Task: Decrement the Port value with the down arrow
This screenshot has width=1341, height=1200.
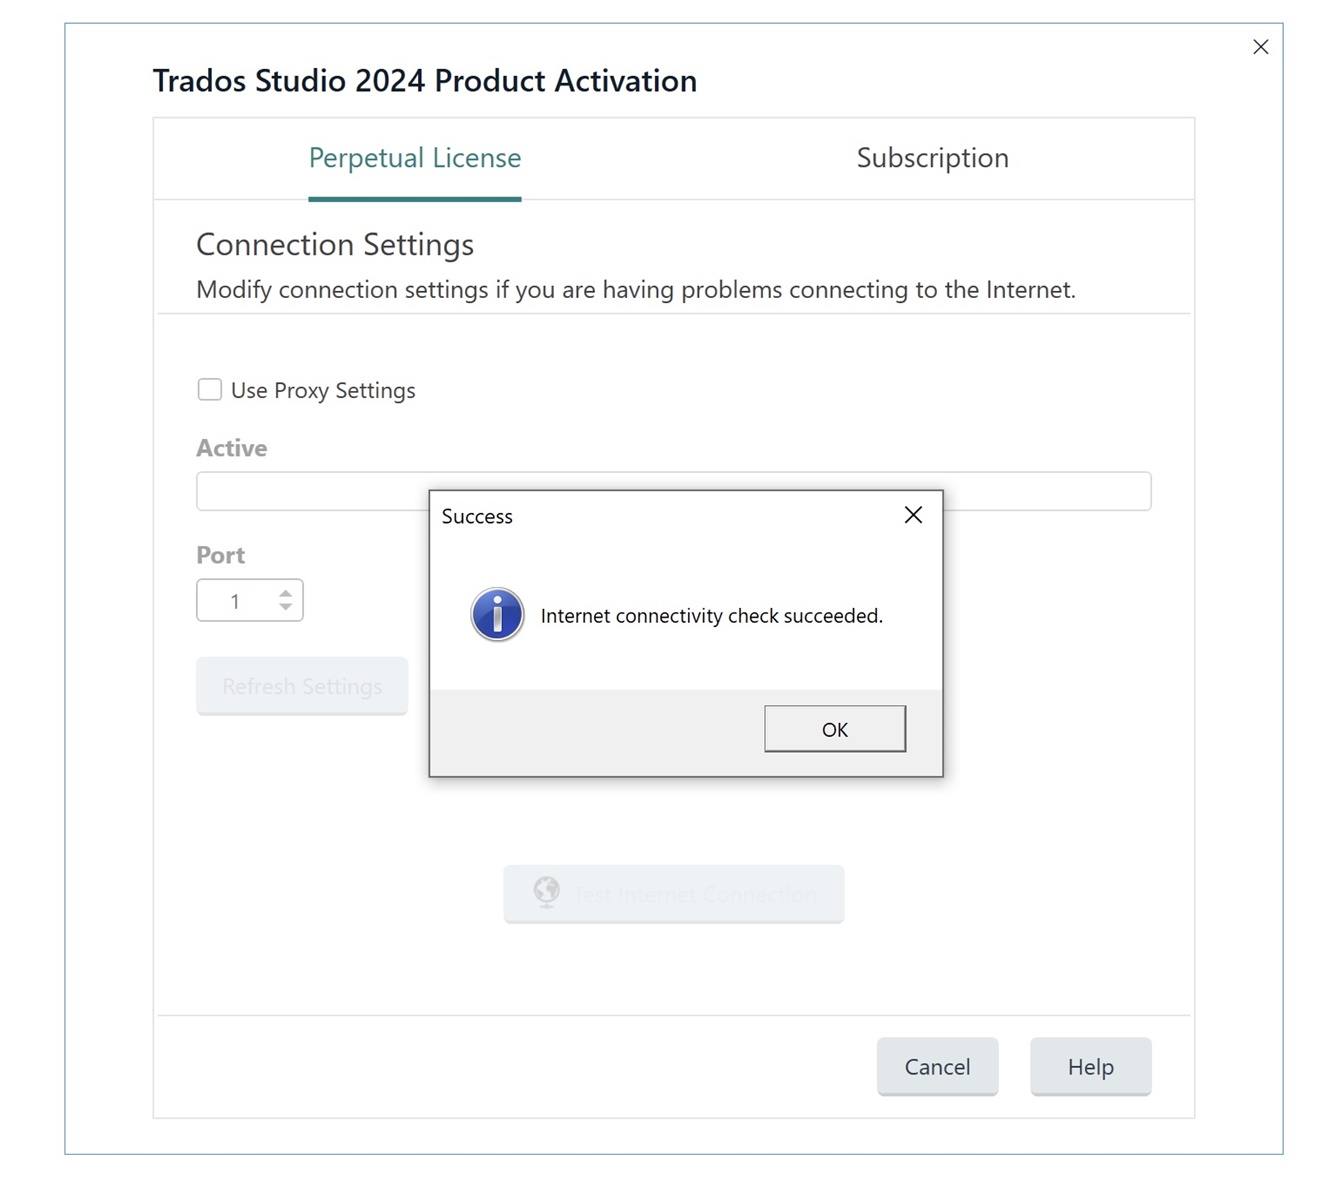Action: (x=285, y=609)
